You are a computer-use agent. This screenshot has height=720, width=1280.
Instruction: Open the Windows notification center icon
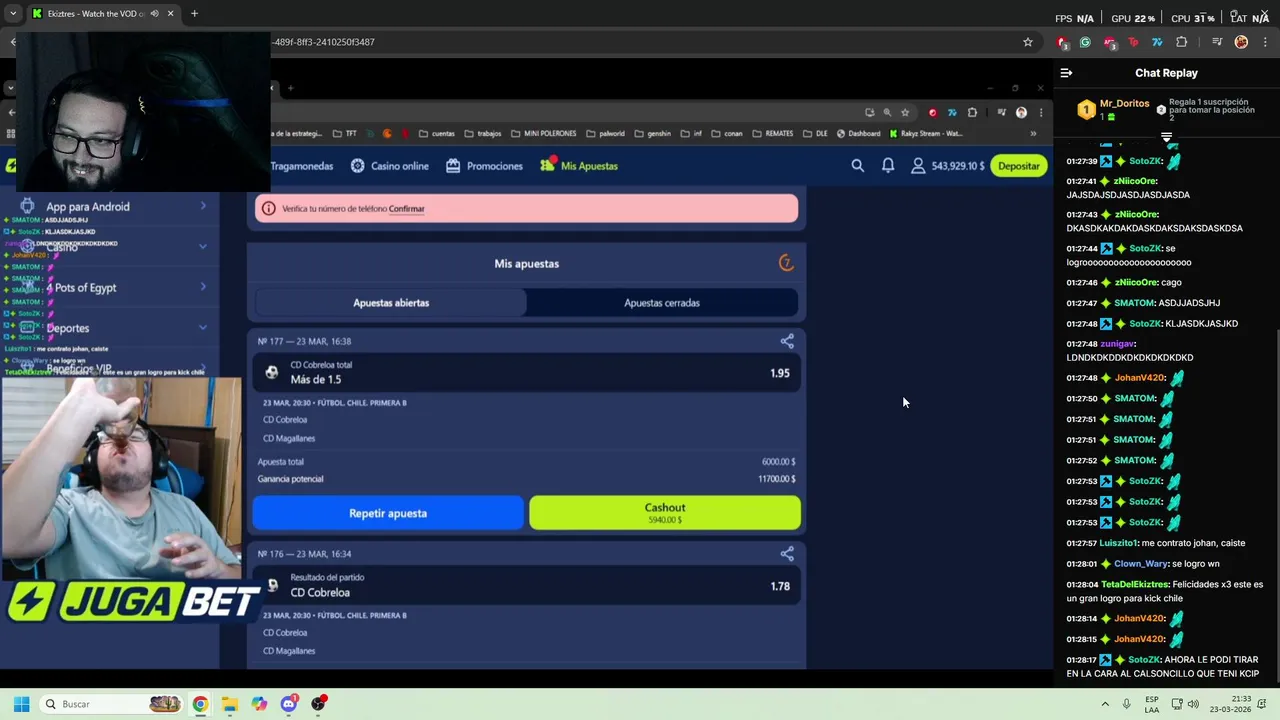(x=1264, y=704)
